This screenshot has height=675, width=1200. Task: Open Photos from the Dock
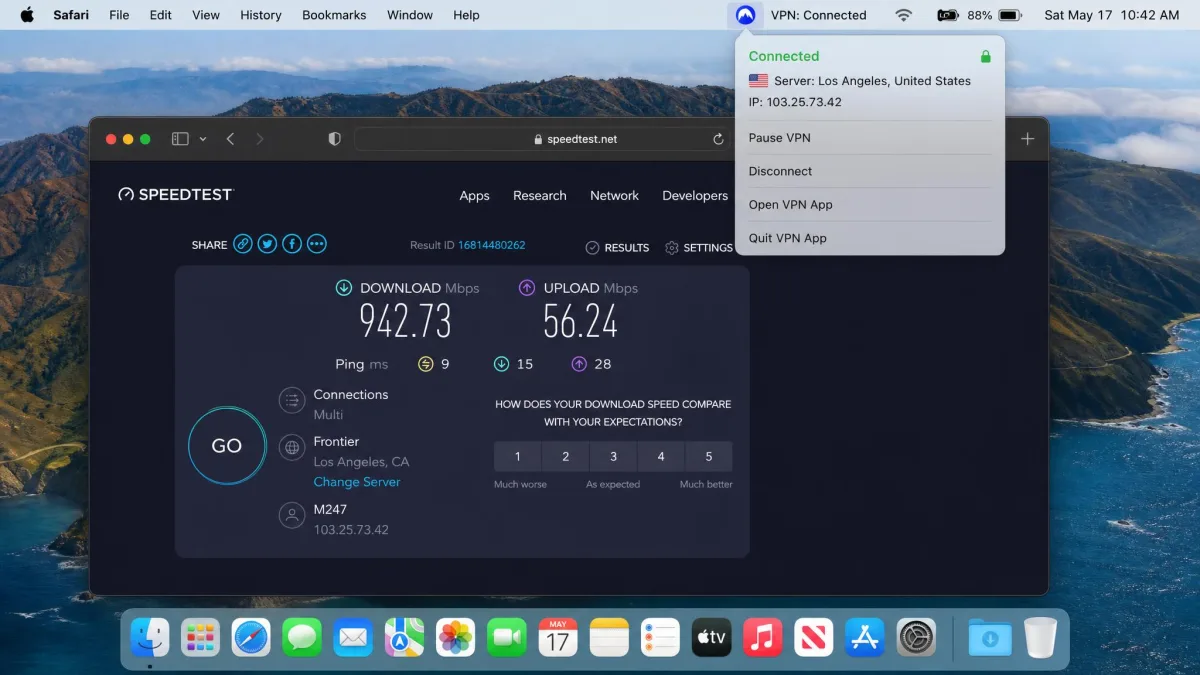(455, 637)
